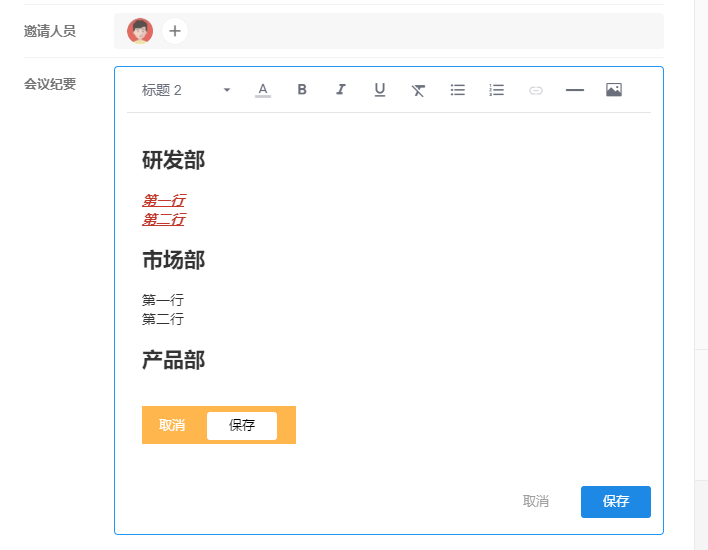
Task: Click the red underlined 第一行 text
Action: [163, 200]
